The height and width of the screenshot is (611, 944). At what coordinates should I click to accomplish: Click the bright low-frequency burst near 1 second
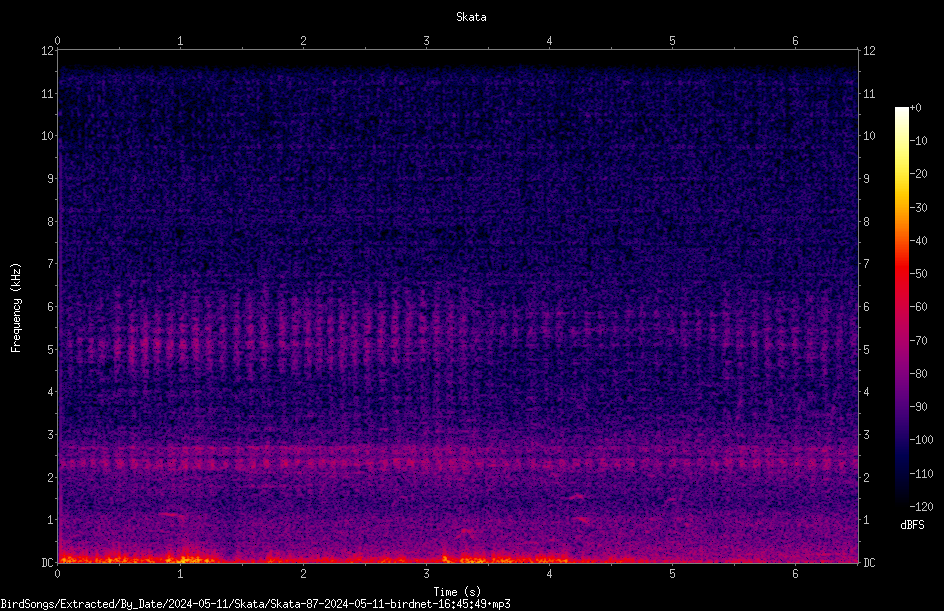(x=187, y=557)
